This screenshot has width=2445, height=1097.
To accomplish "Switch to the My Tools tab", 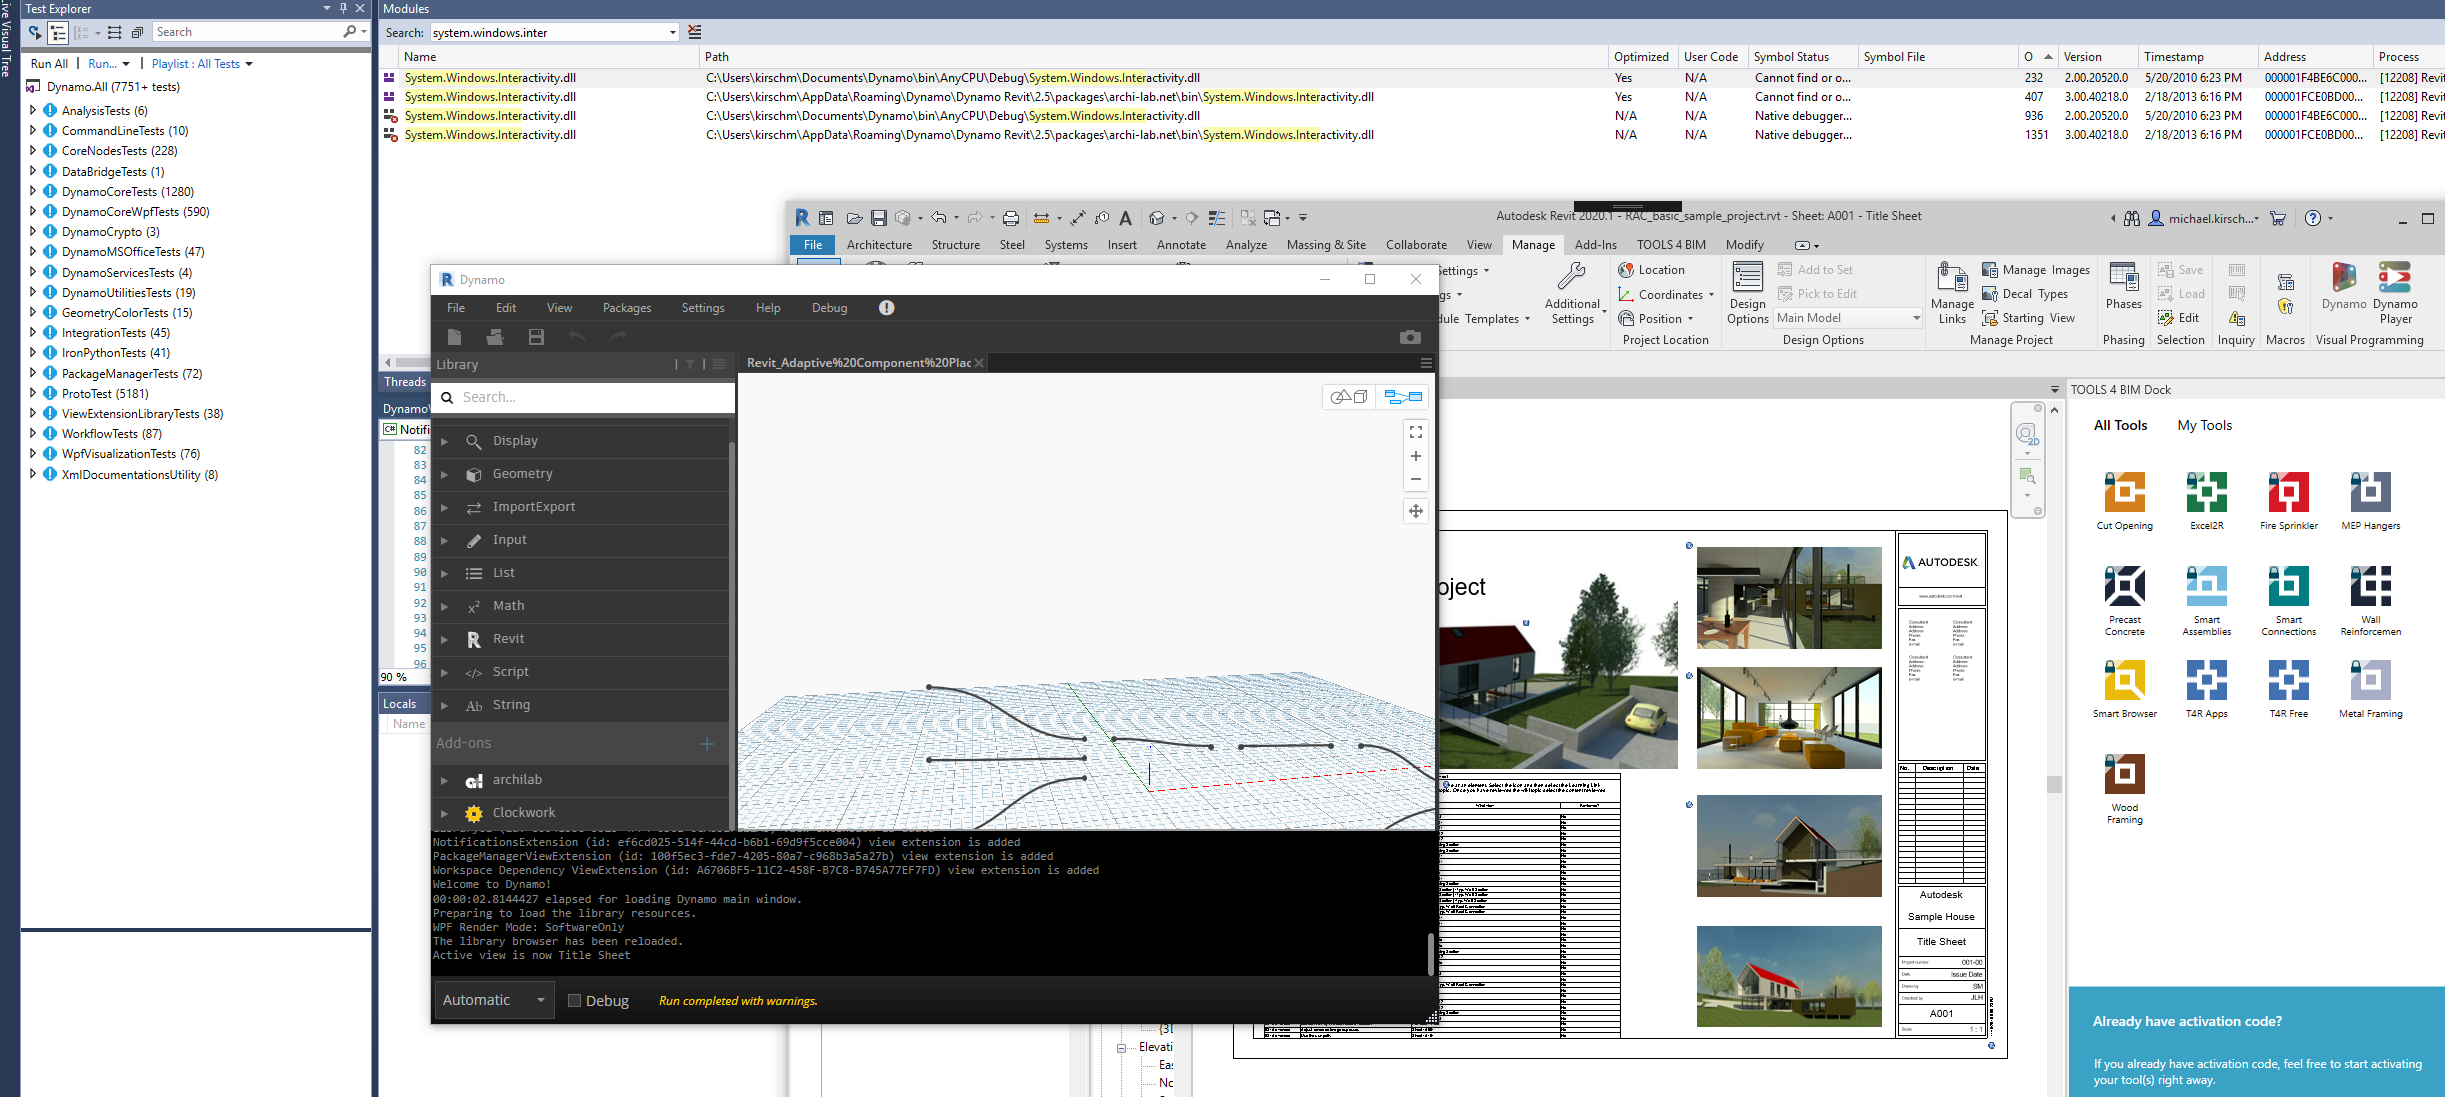I will pyautogui.click(x=2204, y=425).
